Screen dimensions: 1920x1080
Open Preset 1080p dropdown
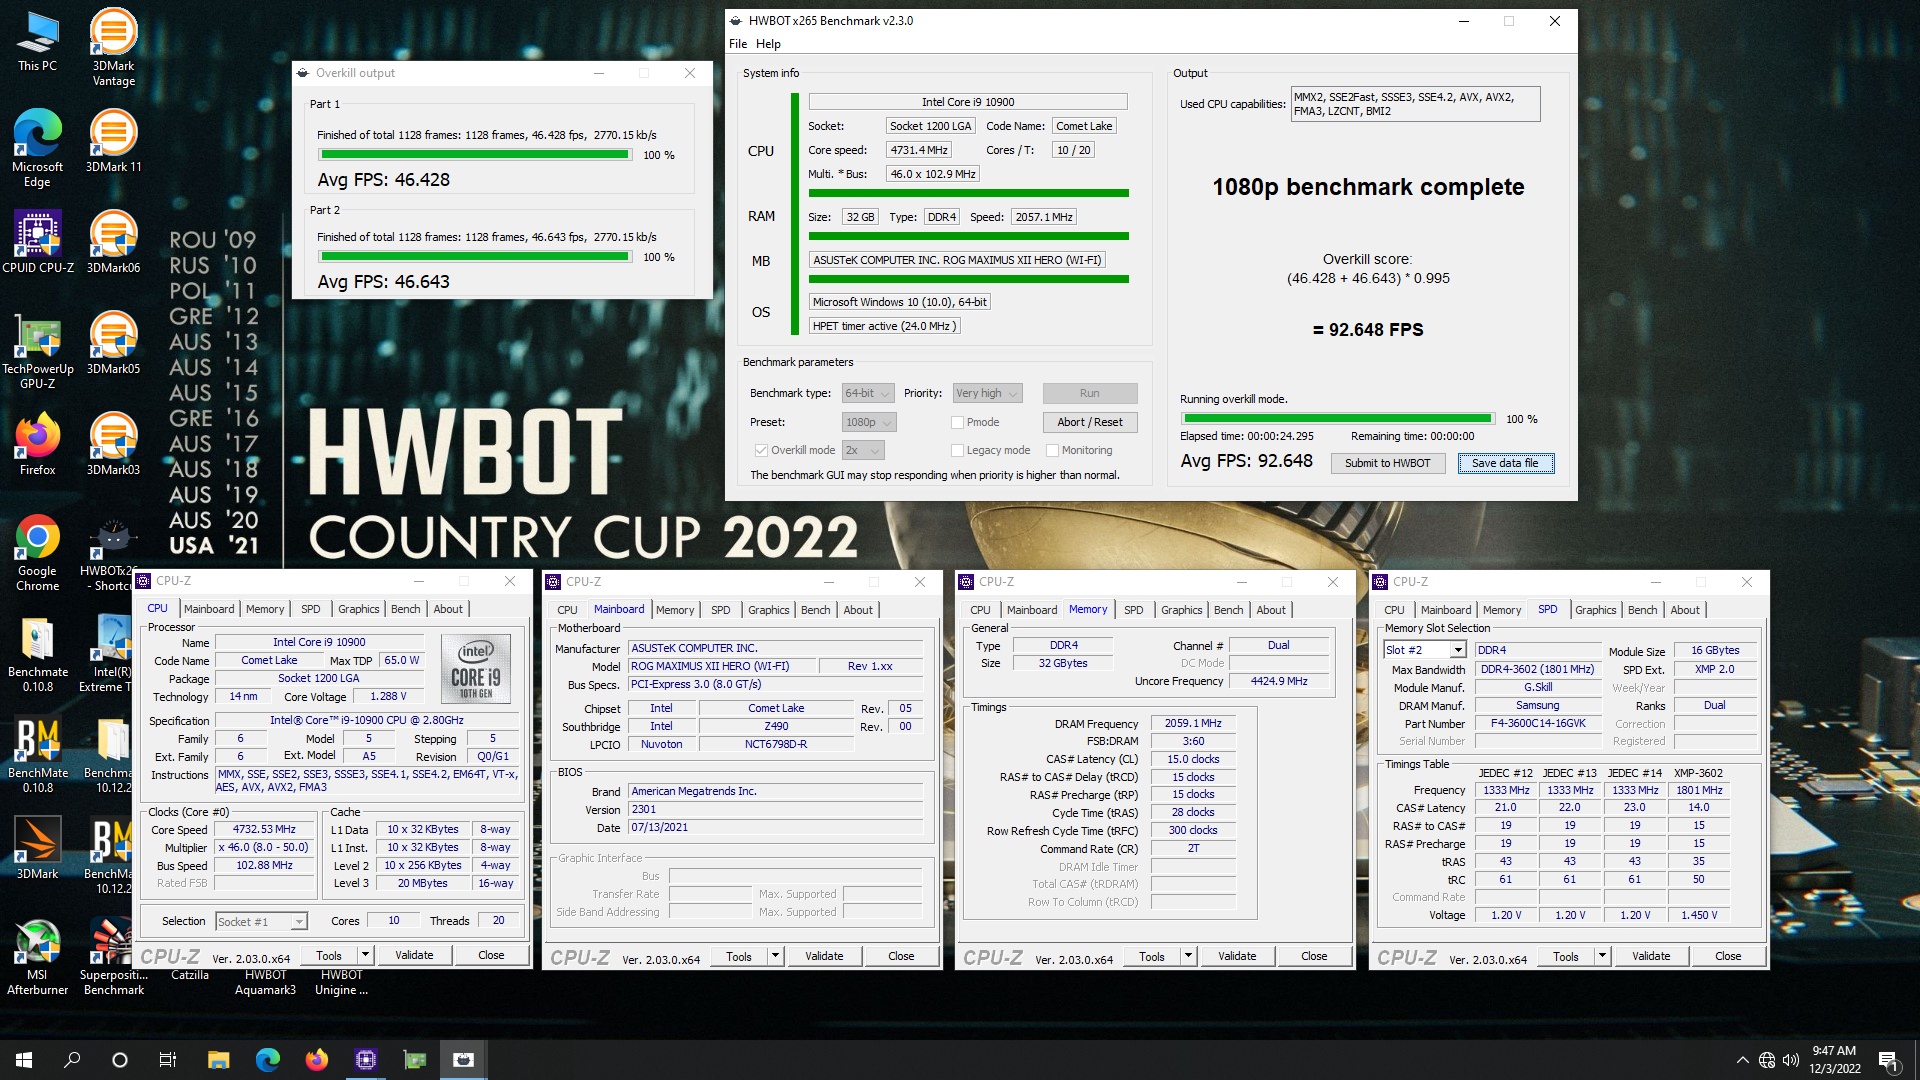868,422
